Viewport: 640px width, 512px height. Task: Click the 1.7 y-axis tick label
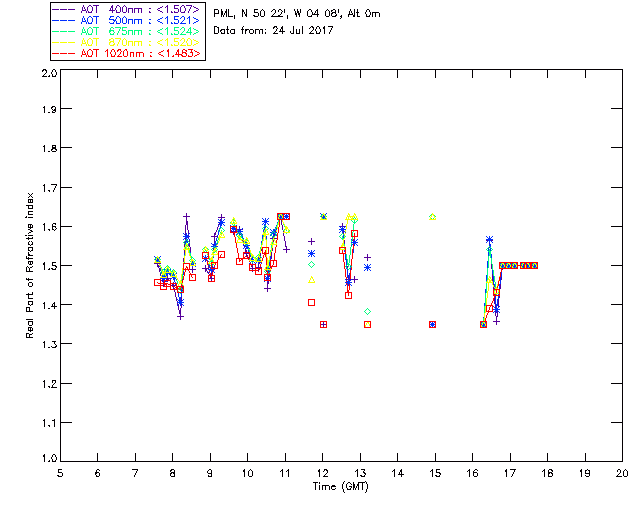[49, 187]
